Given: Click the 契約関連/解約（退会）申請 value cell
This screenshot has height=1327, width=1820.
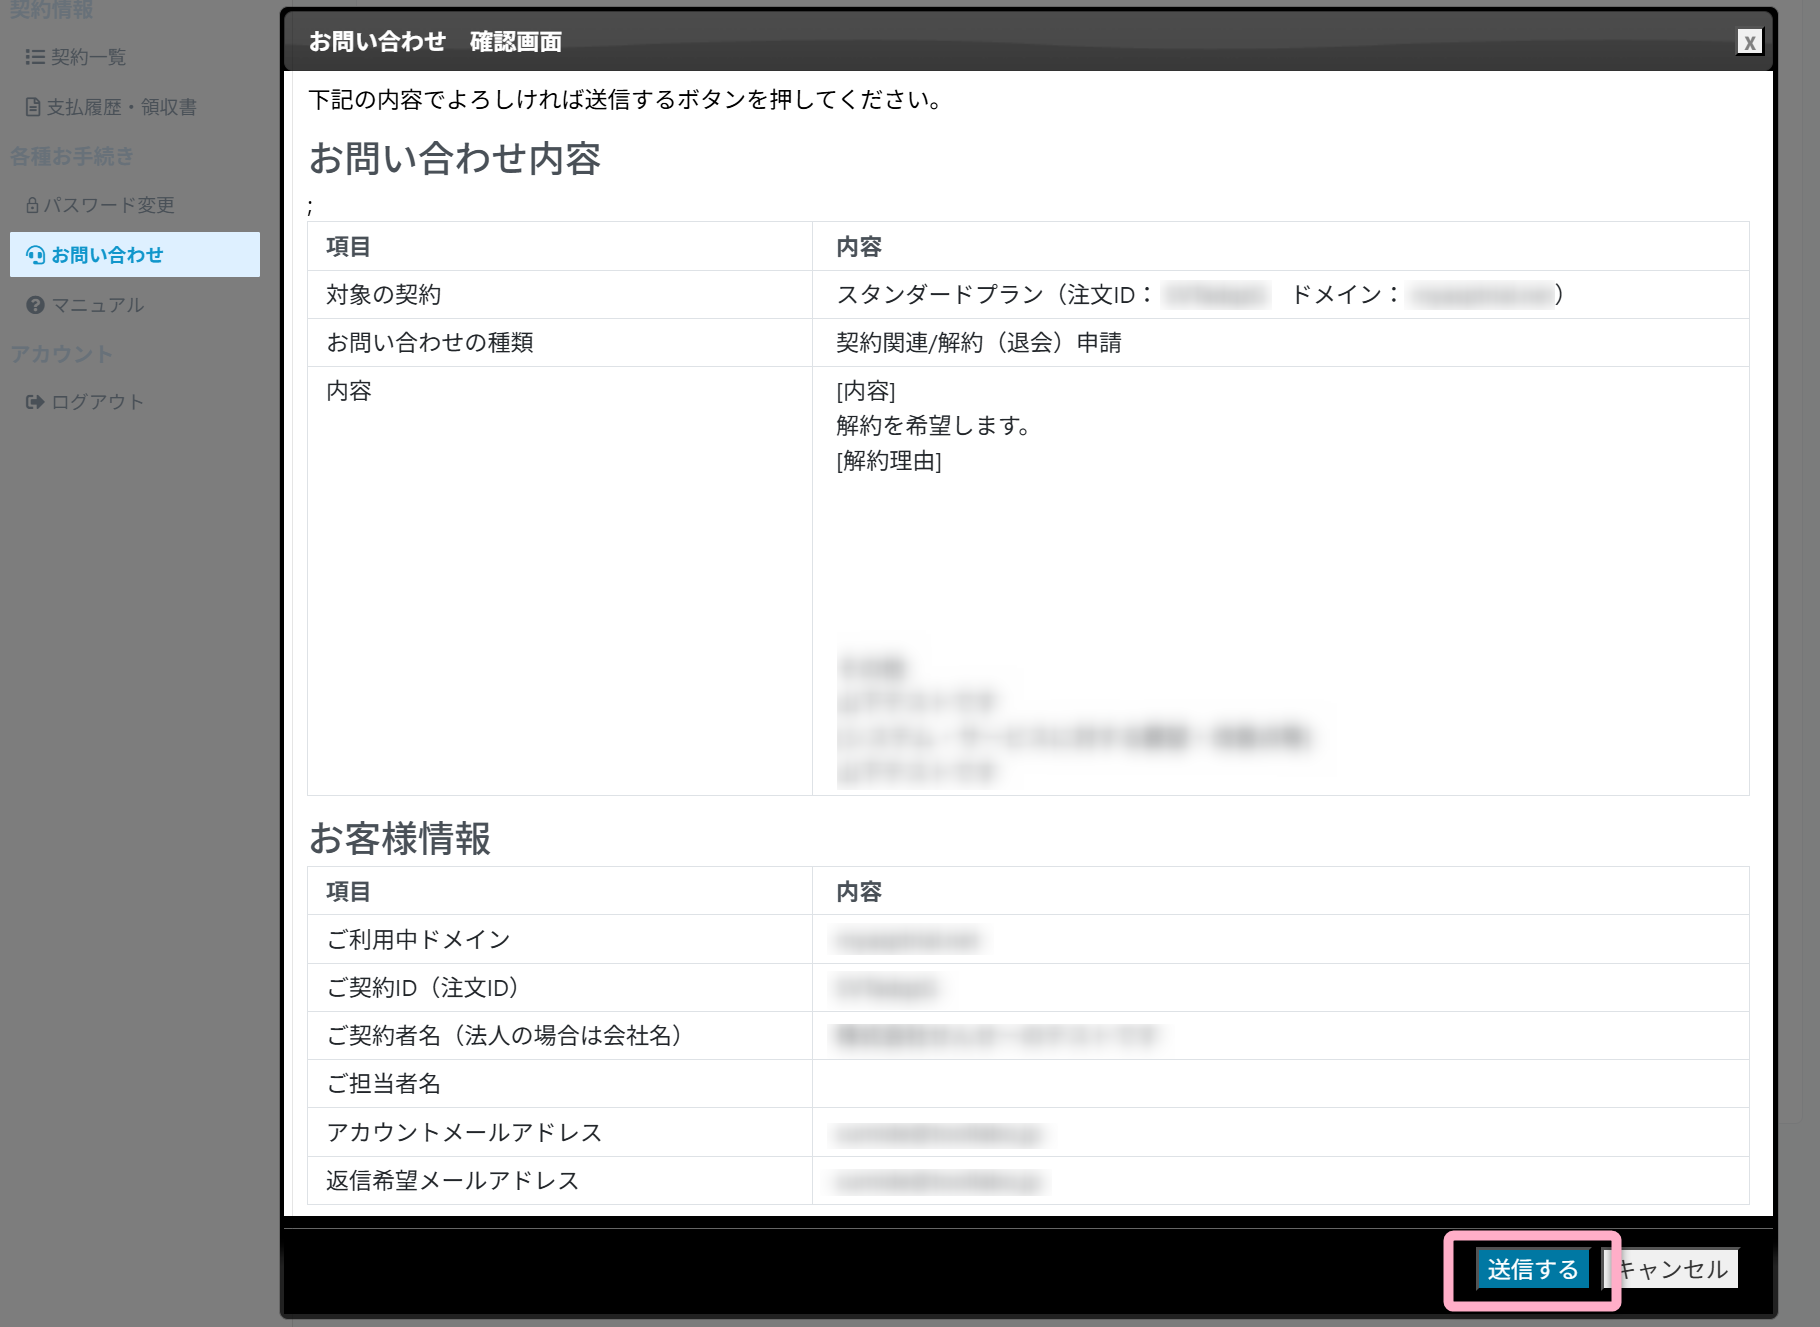Looking at the screenshot, I should tap(978, 343).
